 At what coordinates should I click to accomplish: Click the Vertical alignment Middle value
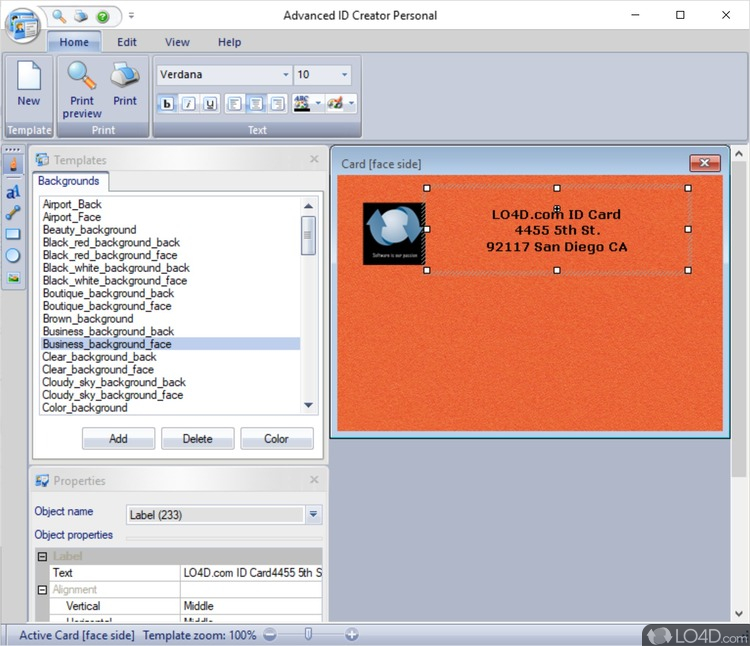[251, 606]
